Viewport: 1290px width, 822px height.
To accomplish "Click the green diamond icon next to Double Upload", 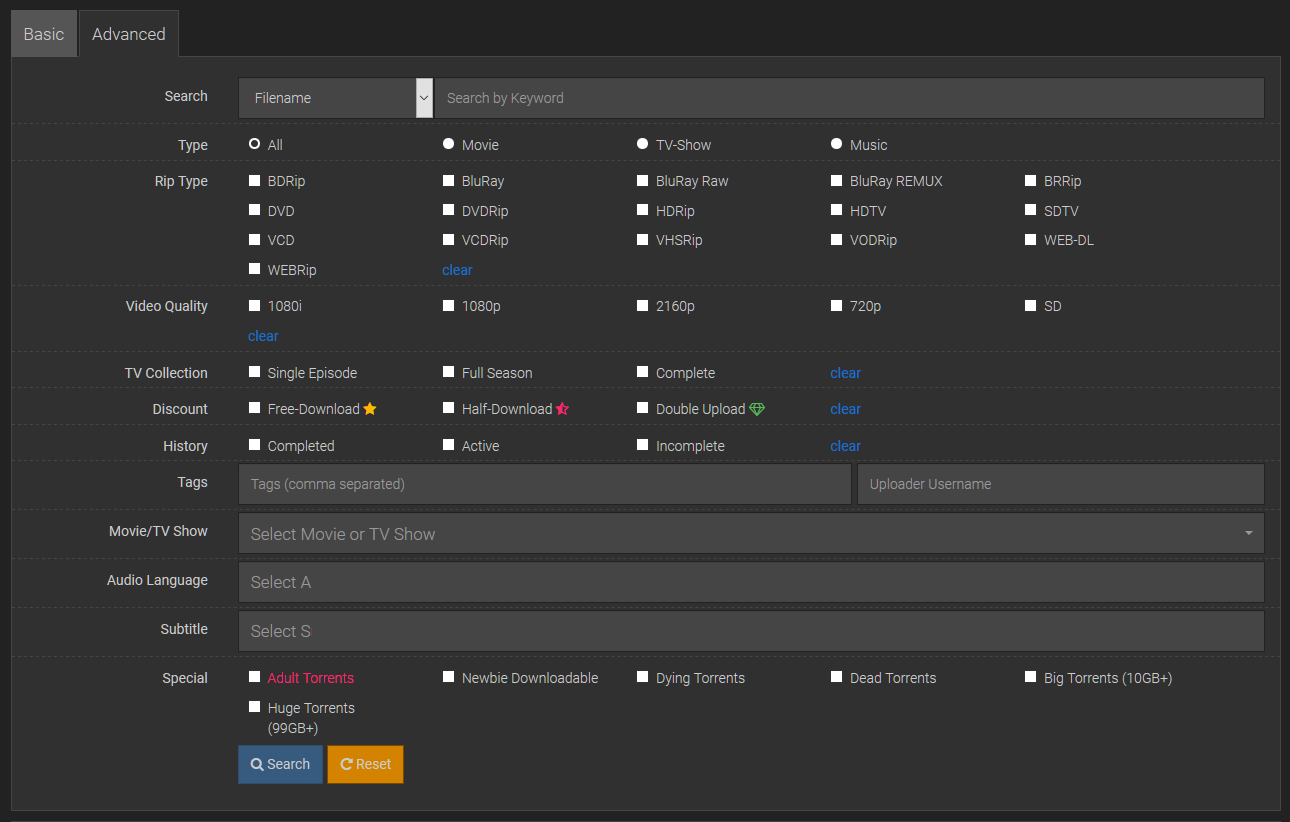I will [757, 408].
